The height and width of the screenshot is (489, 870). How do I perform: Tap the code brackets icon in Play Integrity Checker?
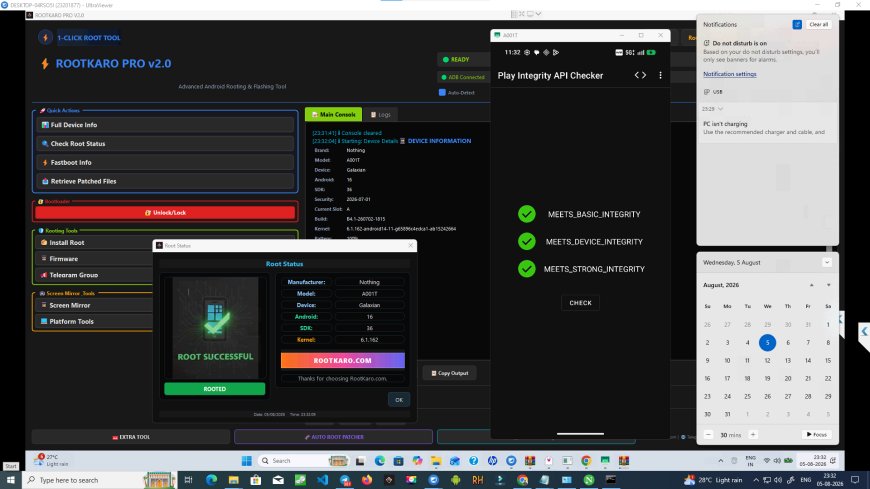coord(640,75)
